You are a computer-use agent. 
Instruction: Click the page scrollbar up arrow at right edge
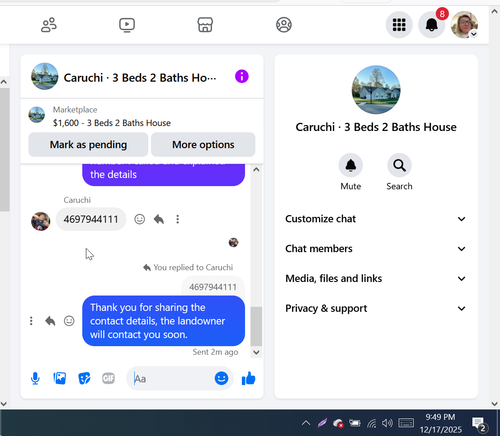coord(494,11)
